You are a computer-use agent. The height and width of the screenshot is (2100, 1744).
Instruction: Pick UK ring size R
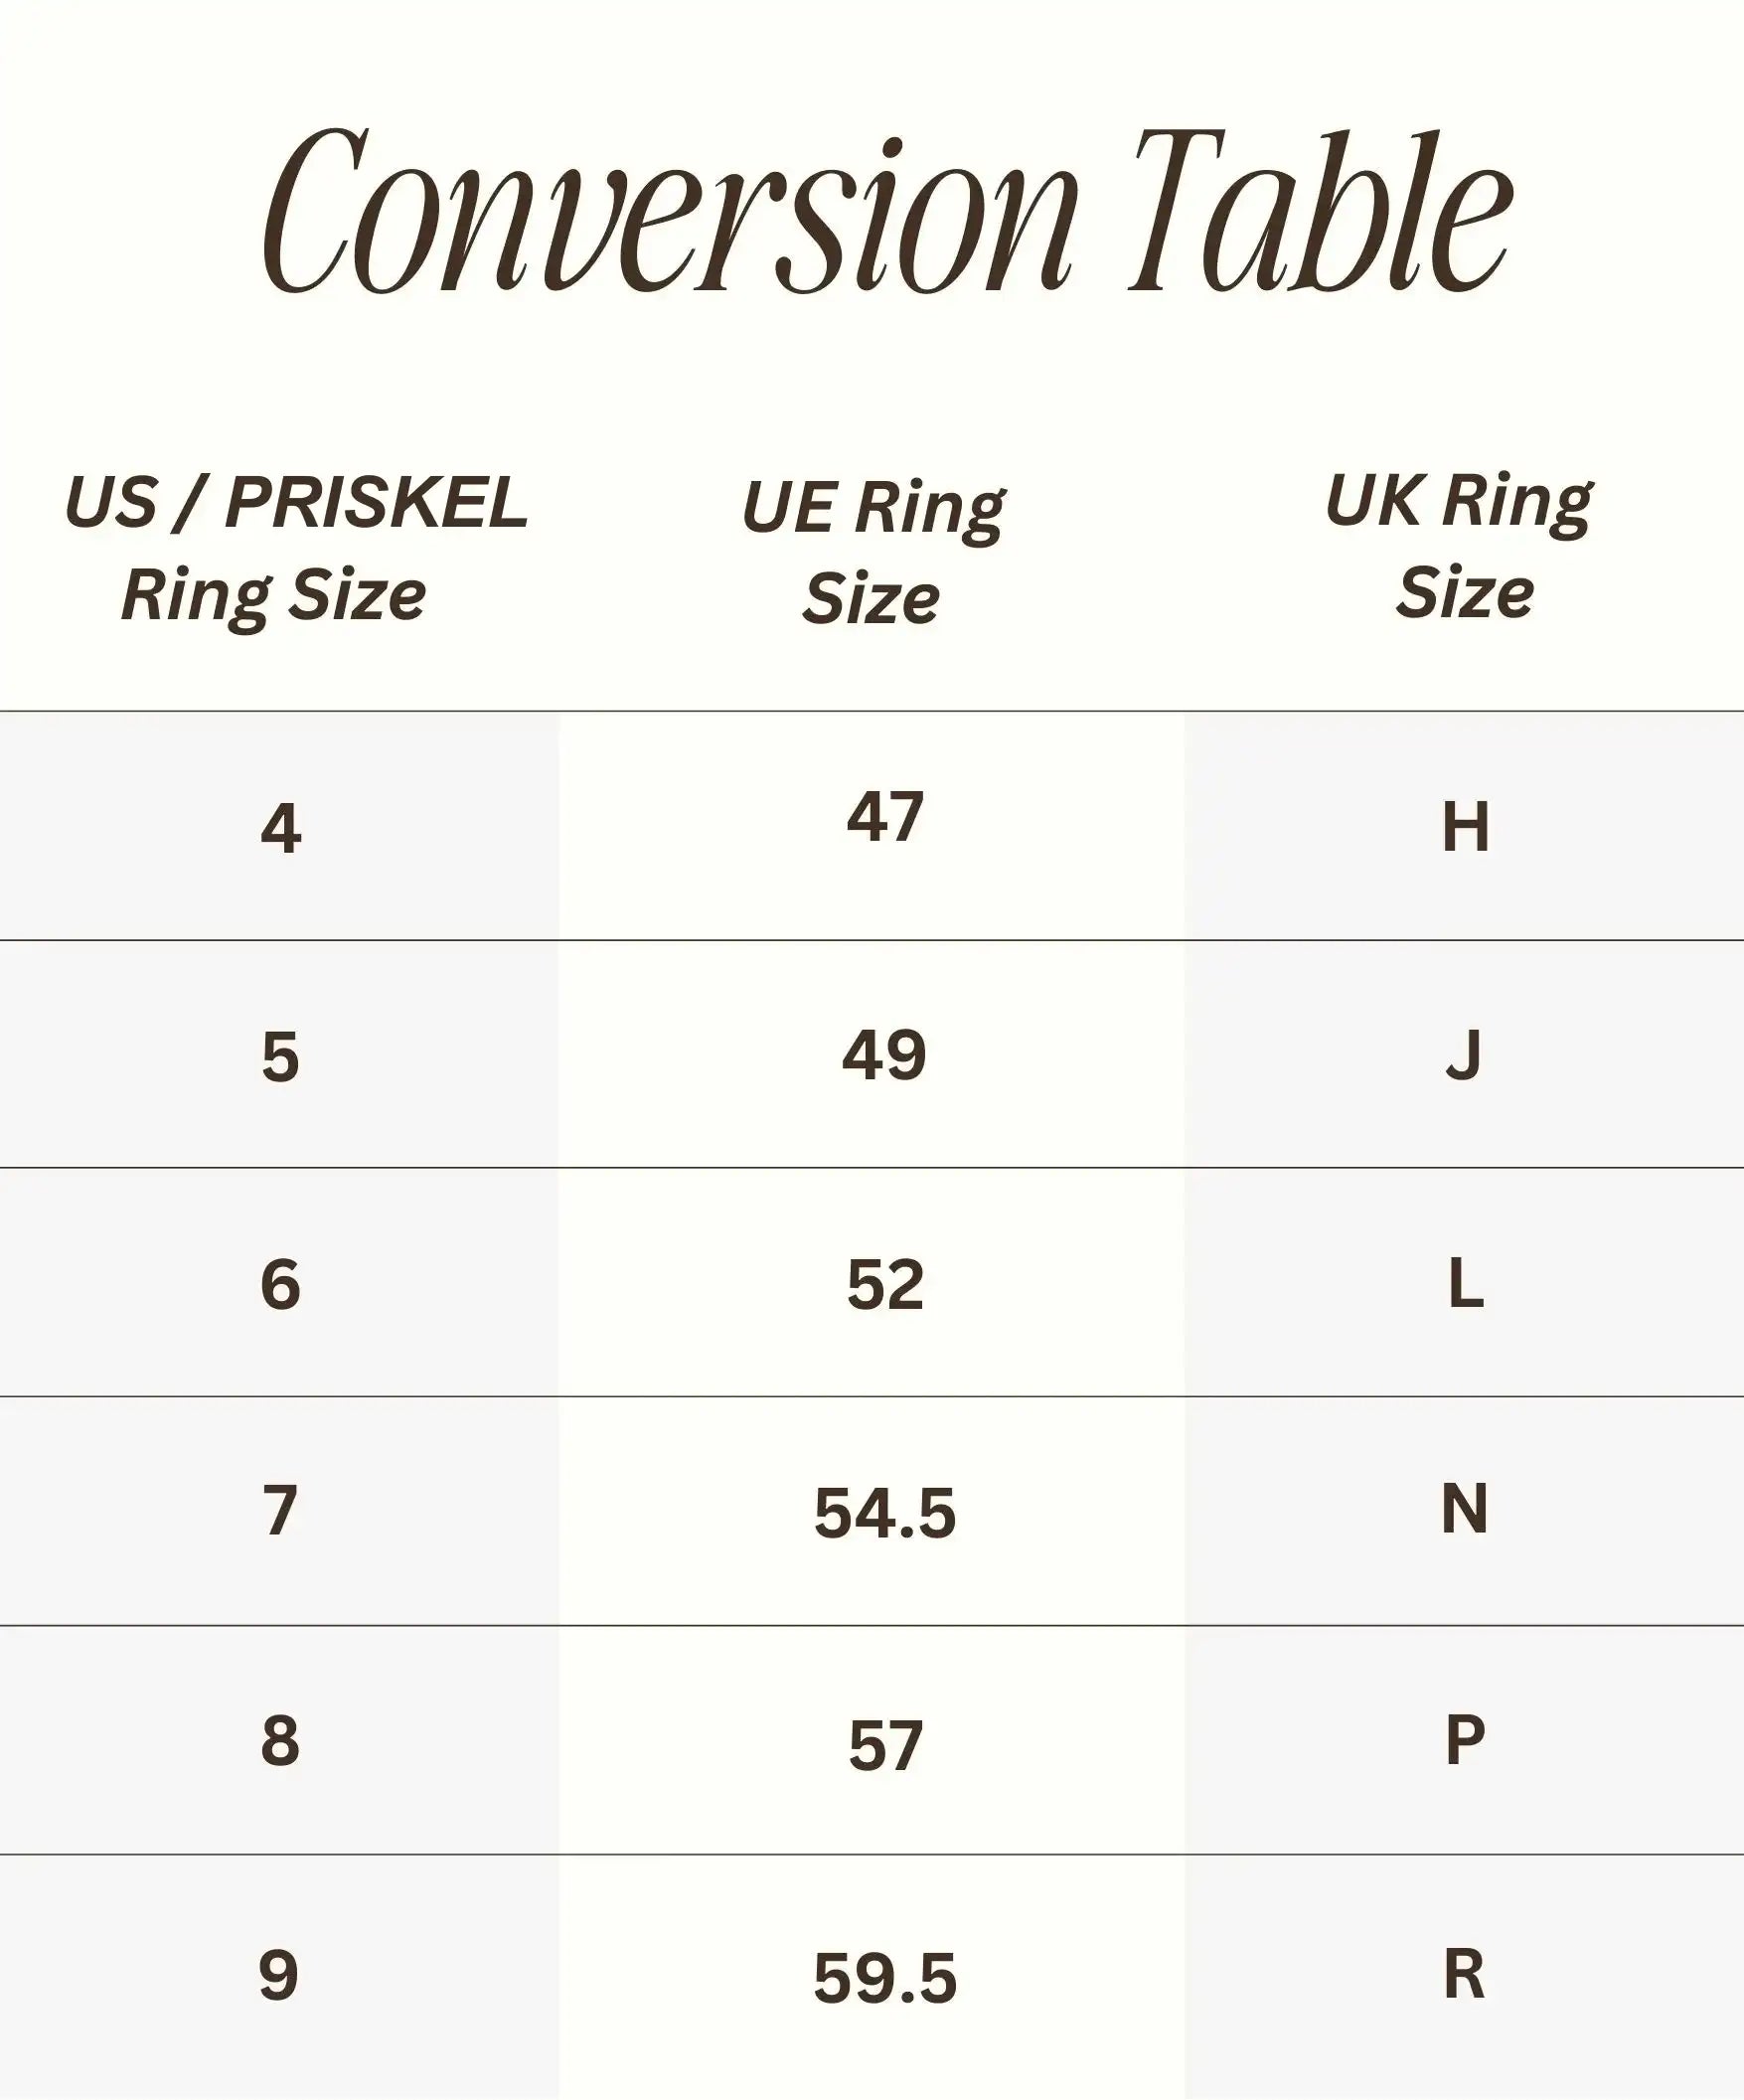1464,1974
